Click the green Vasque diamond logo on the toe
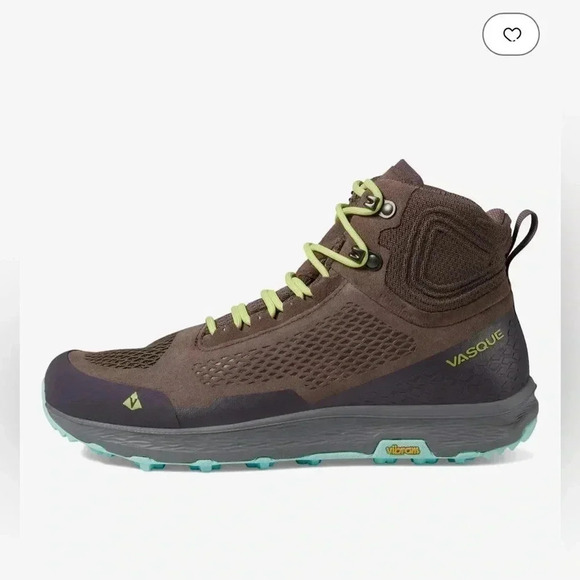This screenshot has width=580, height=580. coord(132,401)
